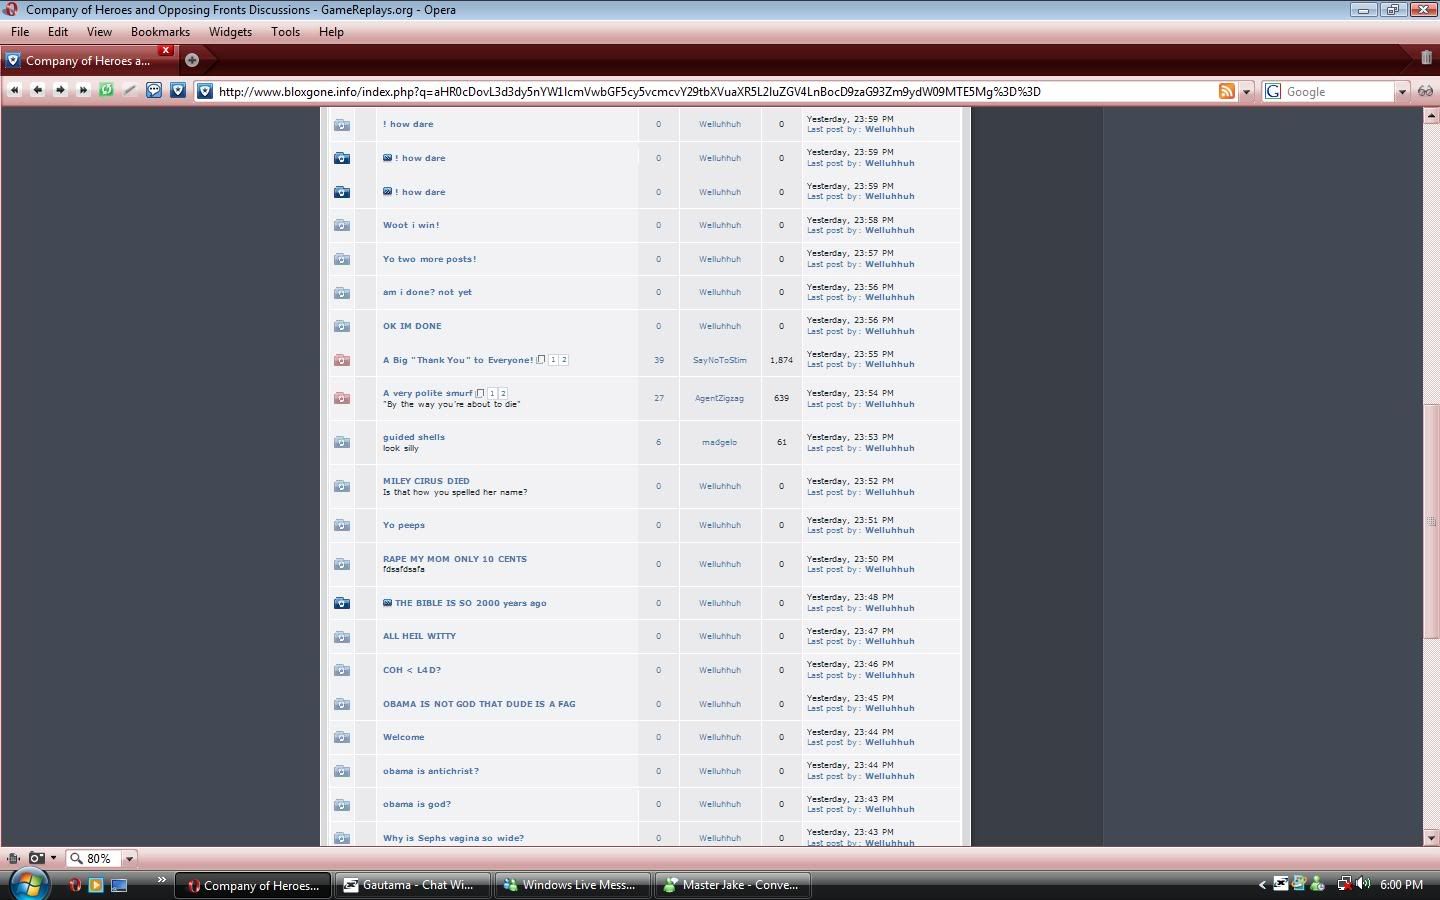
Task: Open 'Yo two more posts!' thread
Action: coord(430,259)
